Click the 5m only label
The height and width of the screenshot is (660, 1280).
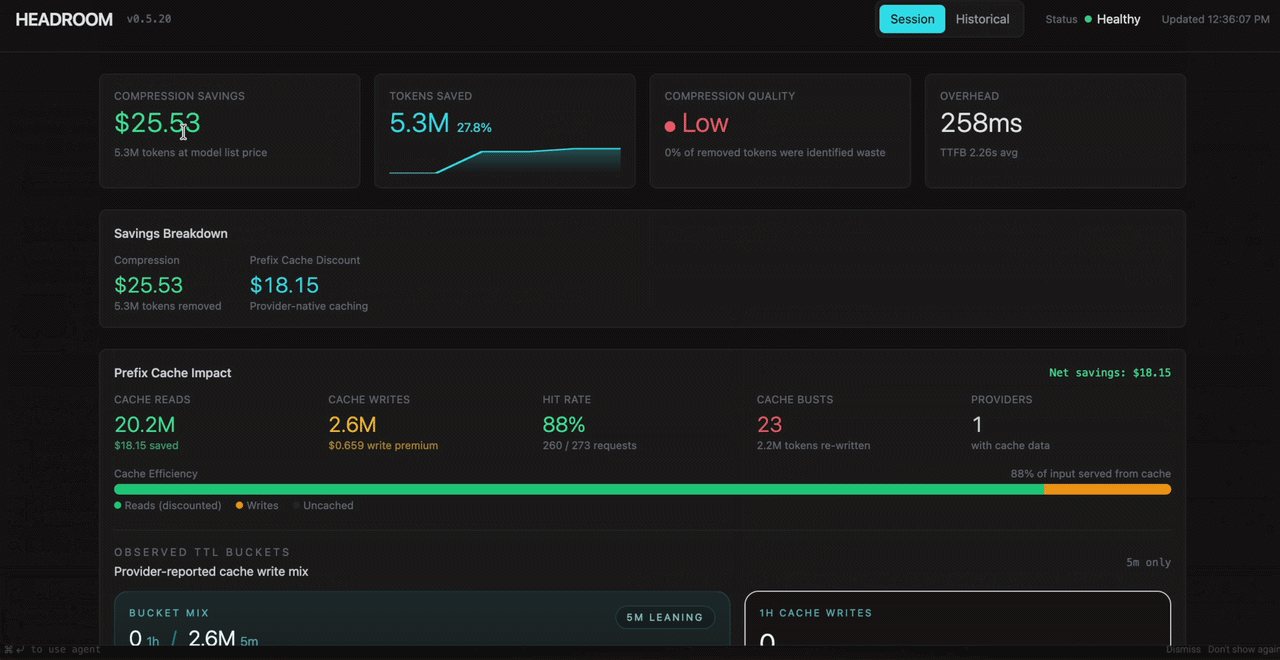point(1148,562)
